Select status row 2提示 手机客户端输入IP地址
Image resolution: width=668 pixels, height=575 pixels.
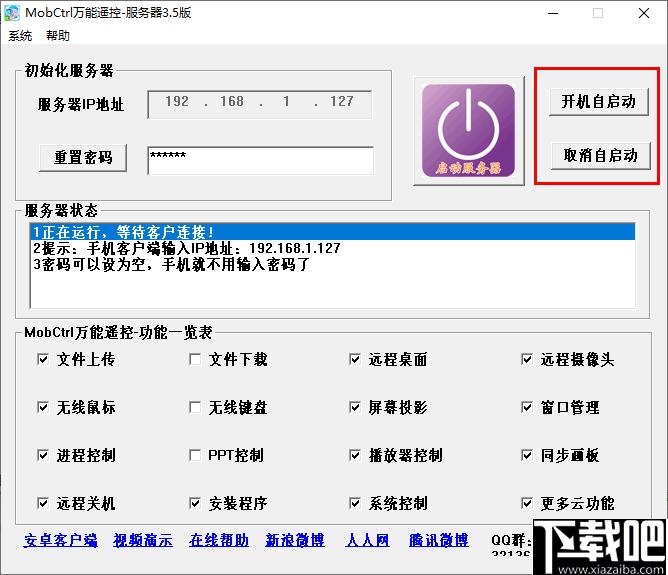pyautogui.click(x=334, y=248)
